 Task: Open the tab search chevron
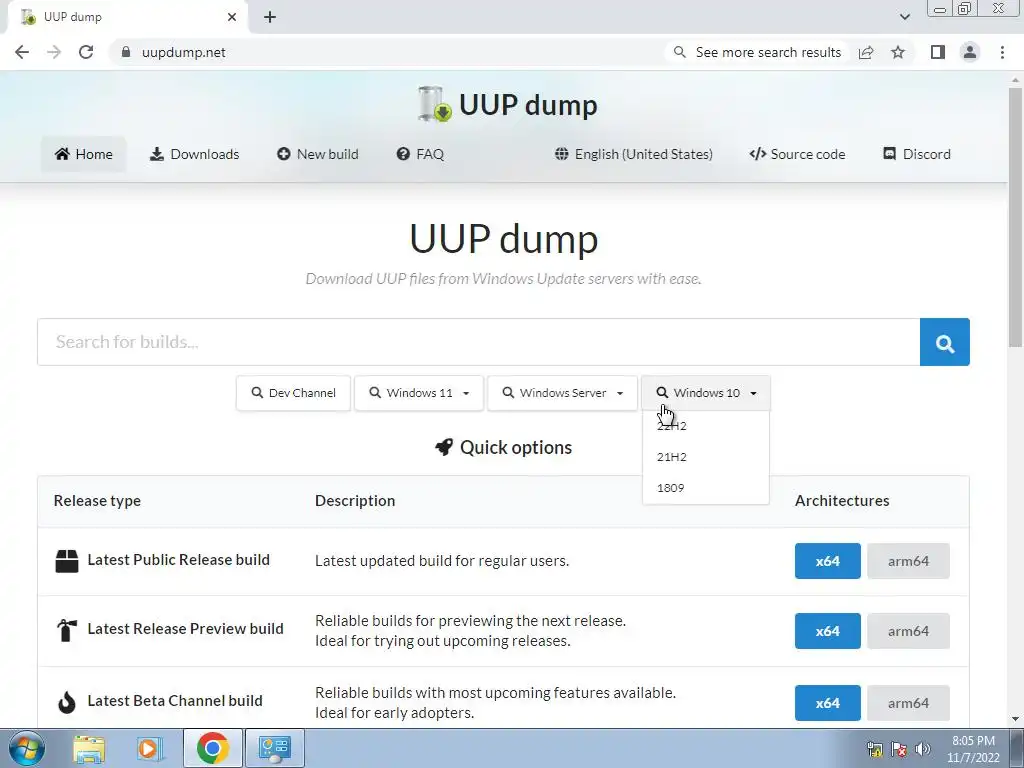tap(904, 17)
